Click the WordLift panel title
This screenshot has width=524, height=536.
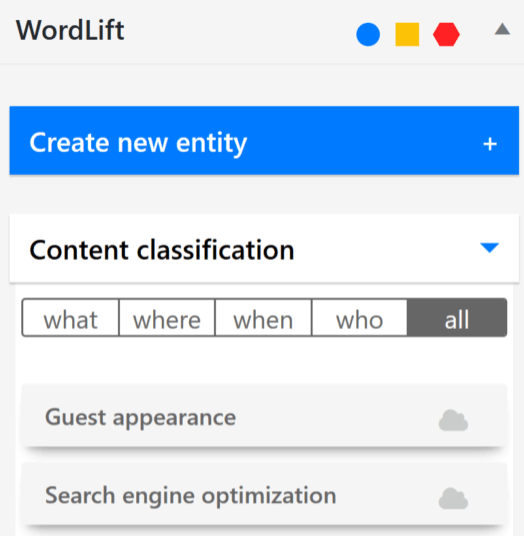pyautogui.click(x=70, y=30)
